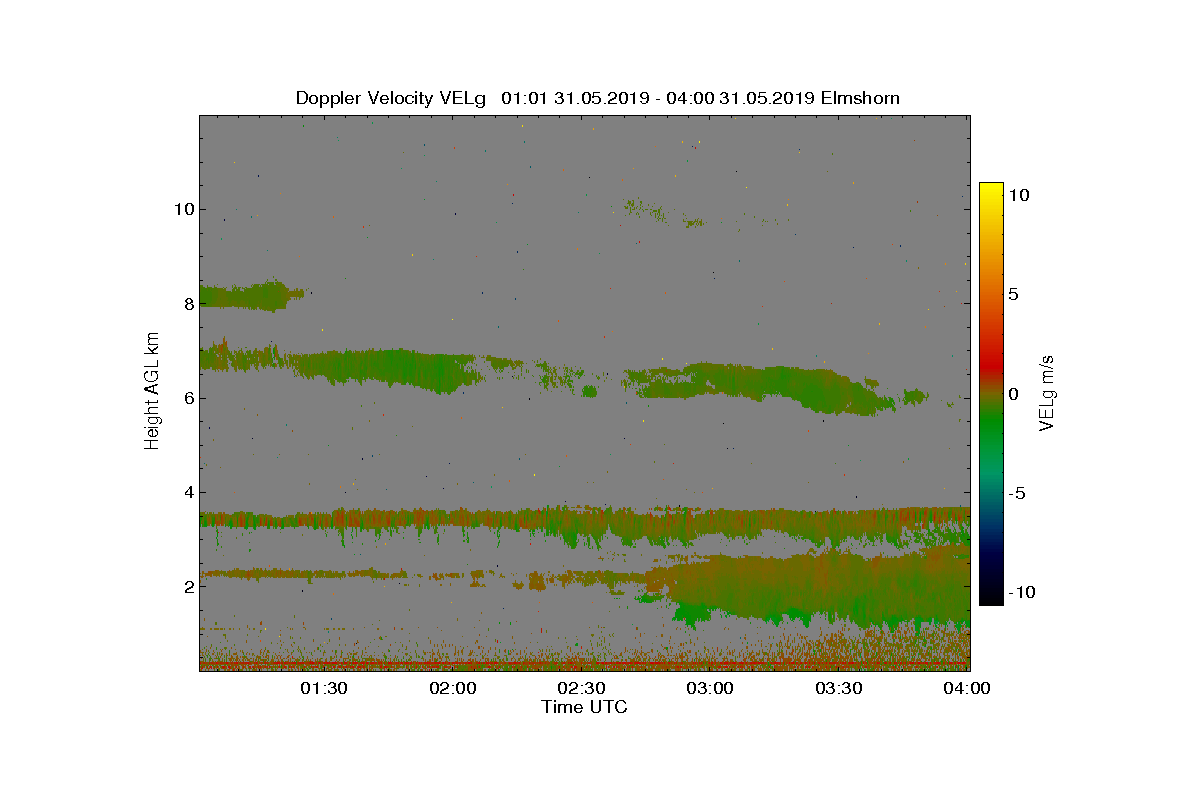Click the '02:00' time tick label
Viewport: 1200px width, 800px height.
(453, 688)
